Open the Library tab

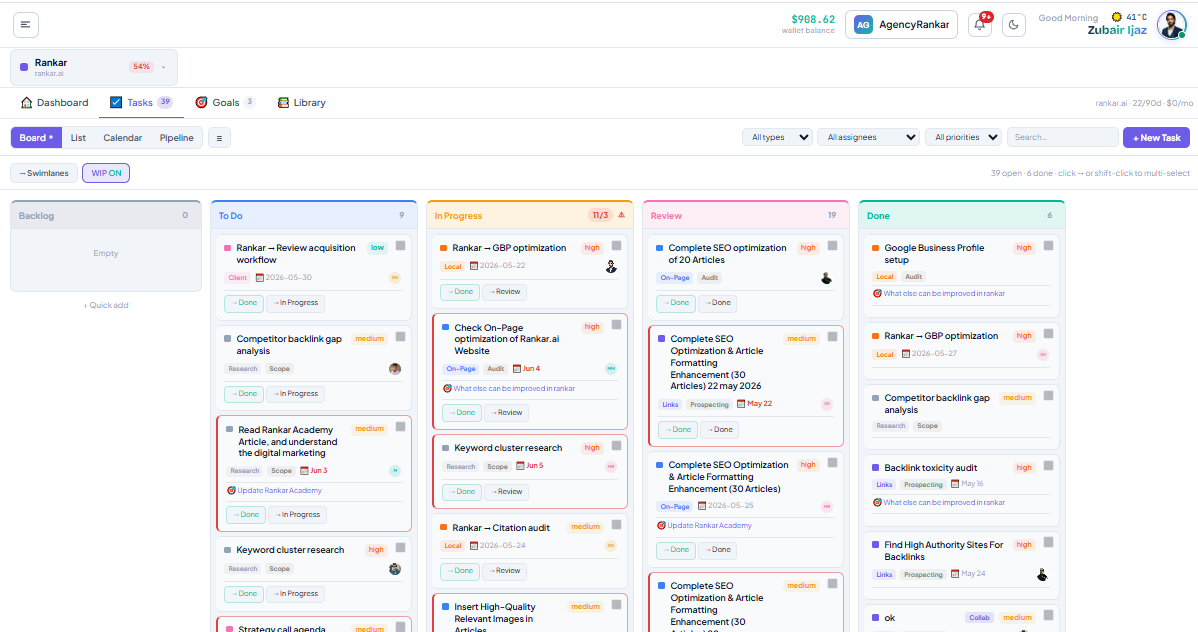(x=302, y=102)
